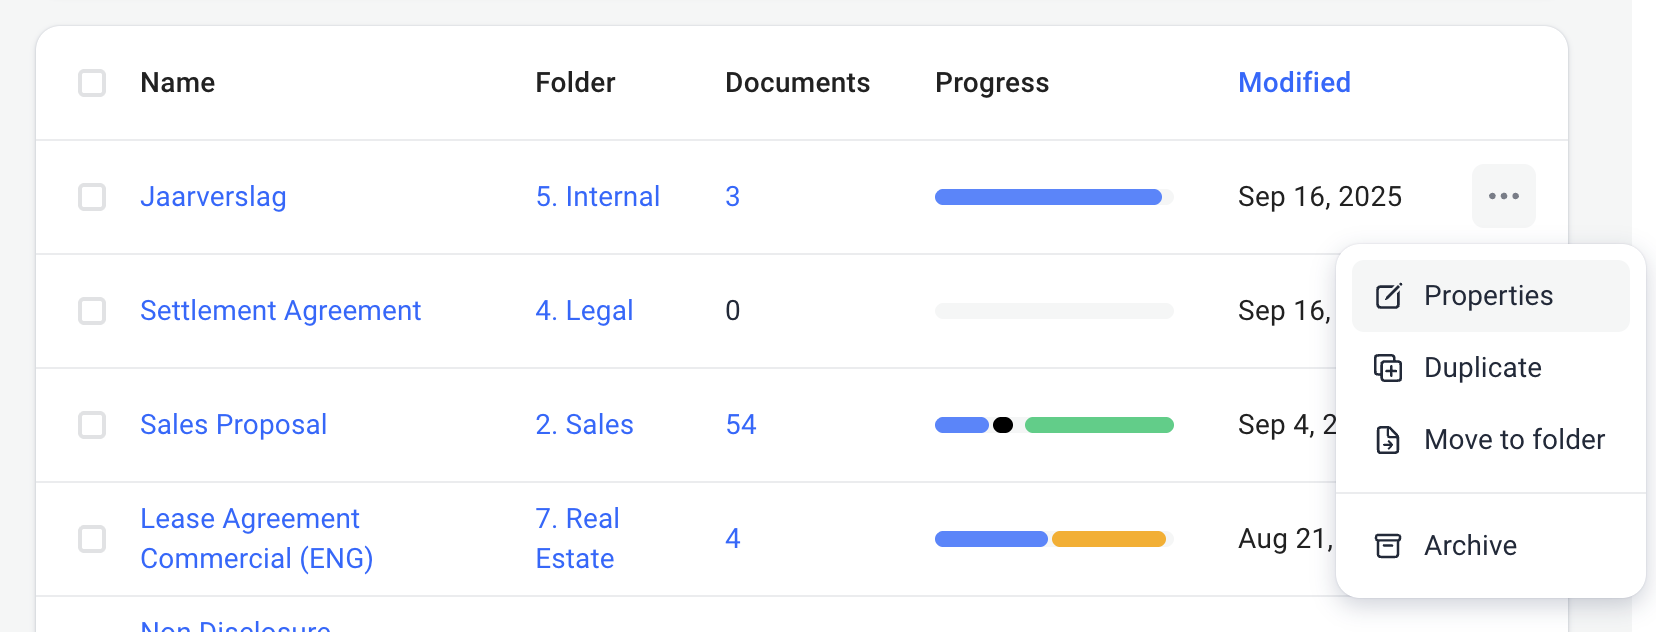Click the green segment of Sales Proposal progress
This screenshot has height=632, width=1656.
(x=1099, y=425)
